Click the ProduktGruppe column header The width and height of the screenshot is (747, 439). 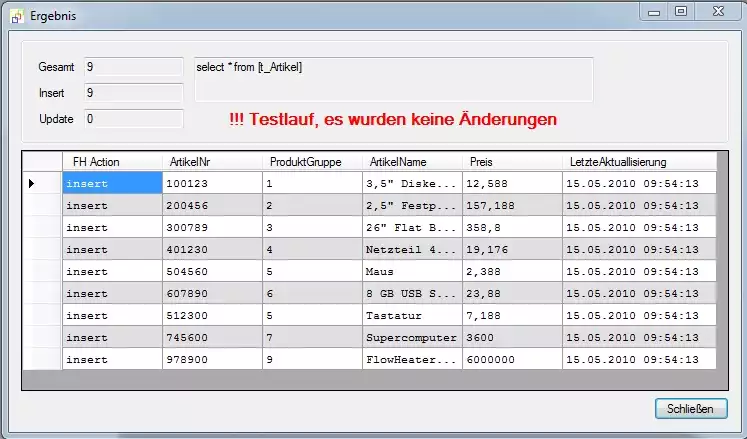point(311,162)
